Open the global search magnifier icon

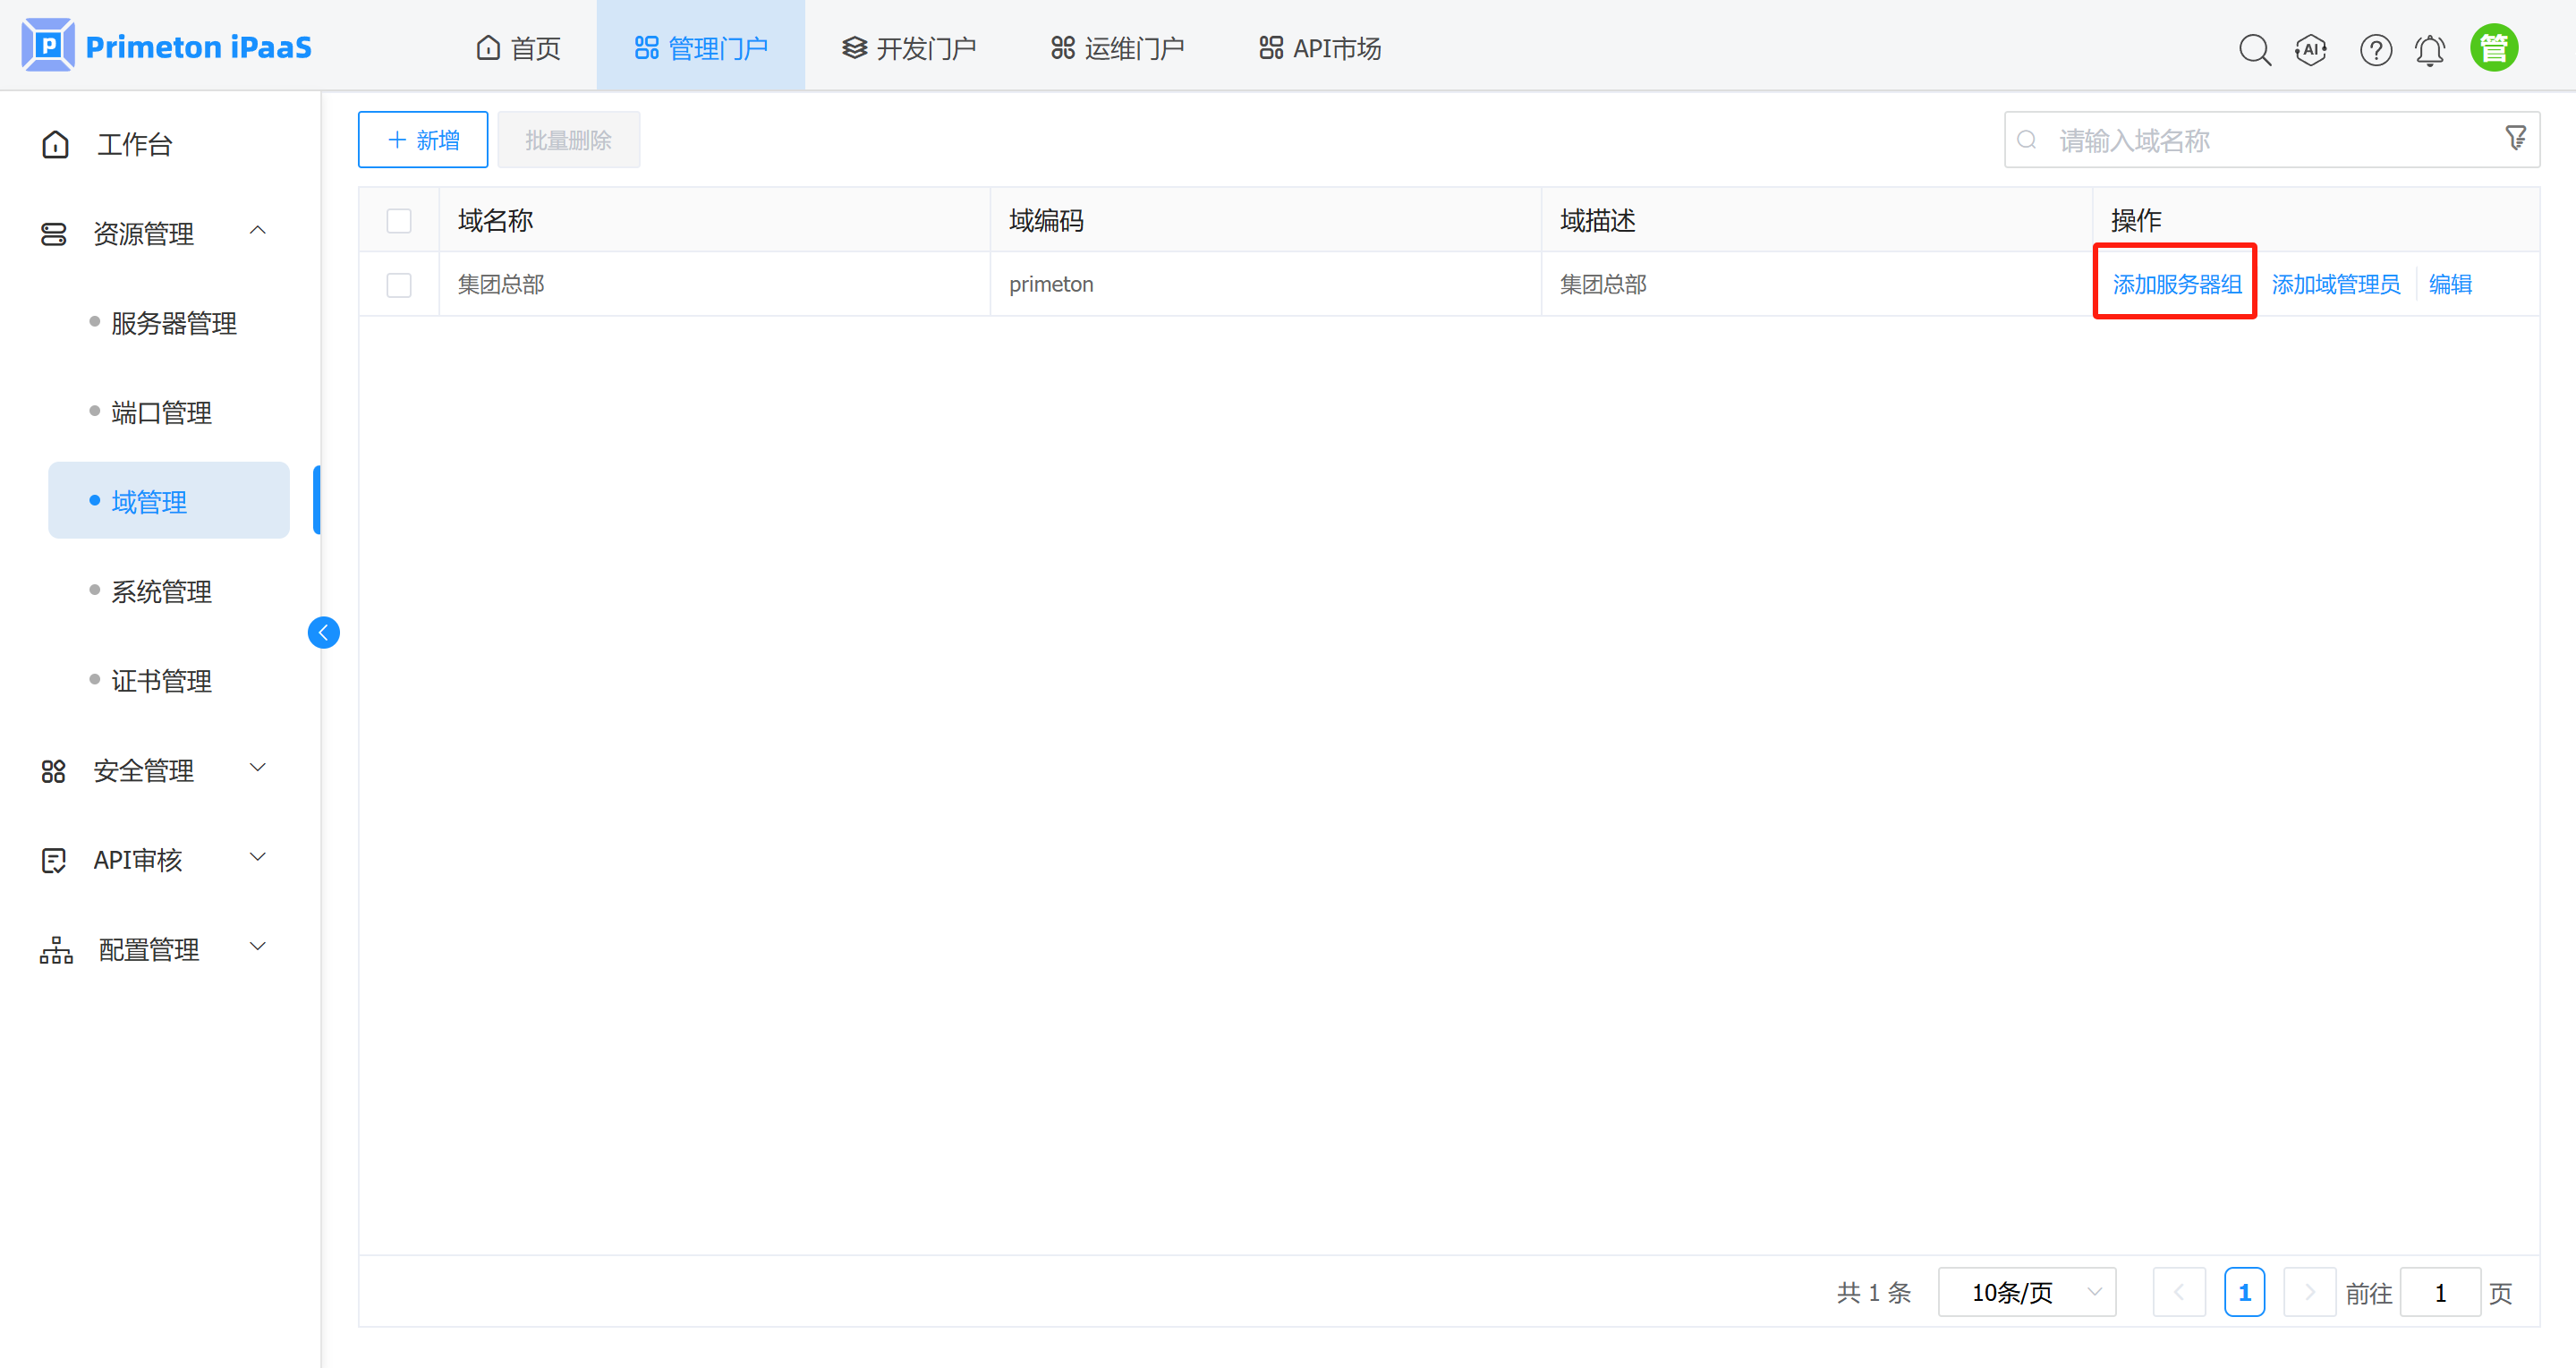click(x=2255, y=48)
